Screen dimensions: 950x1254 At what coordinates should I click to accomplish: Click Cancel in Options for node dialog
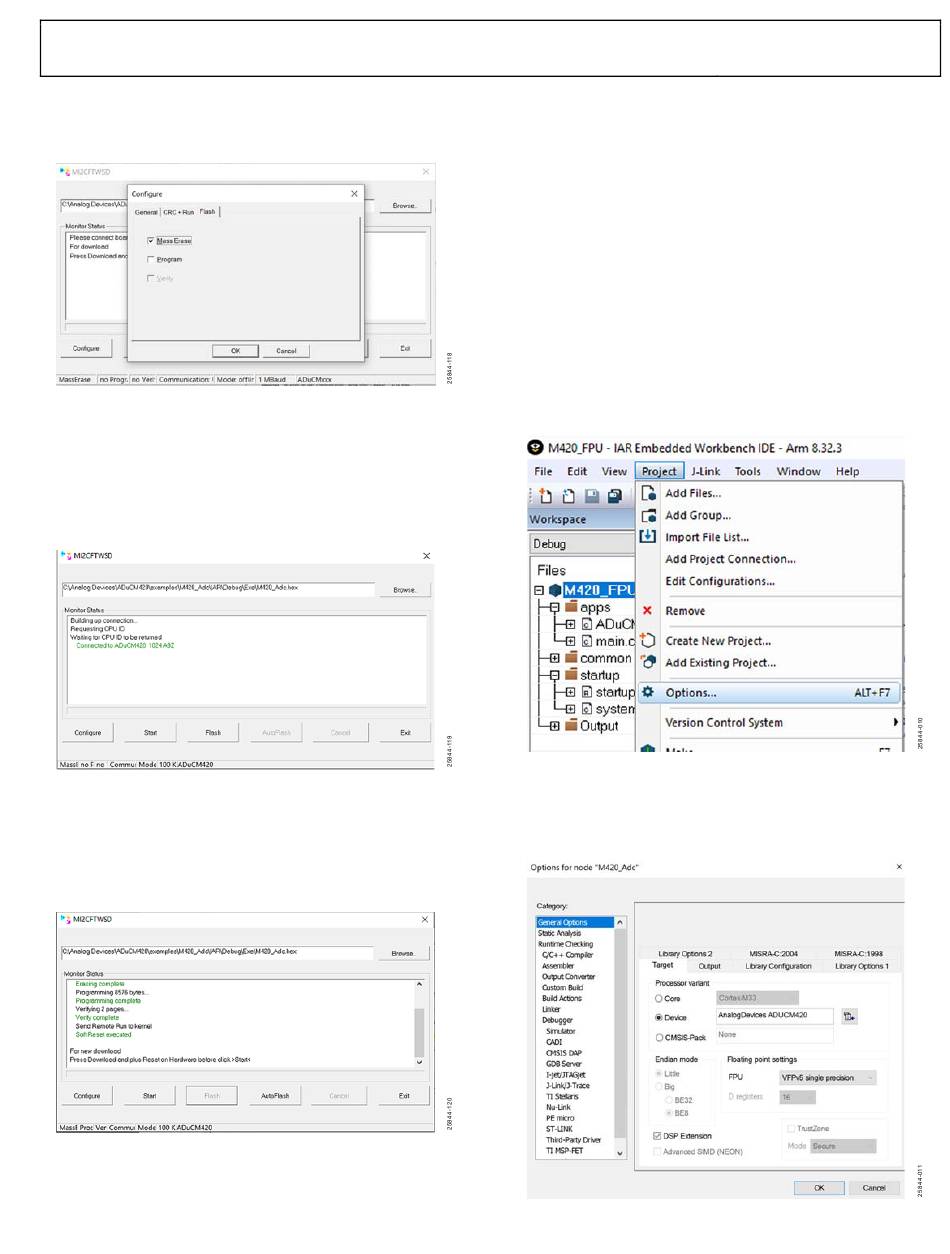[x=874, y=1188]
